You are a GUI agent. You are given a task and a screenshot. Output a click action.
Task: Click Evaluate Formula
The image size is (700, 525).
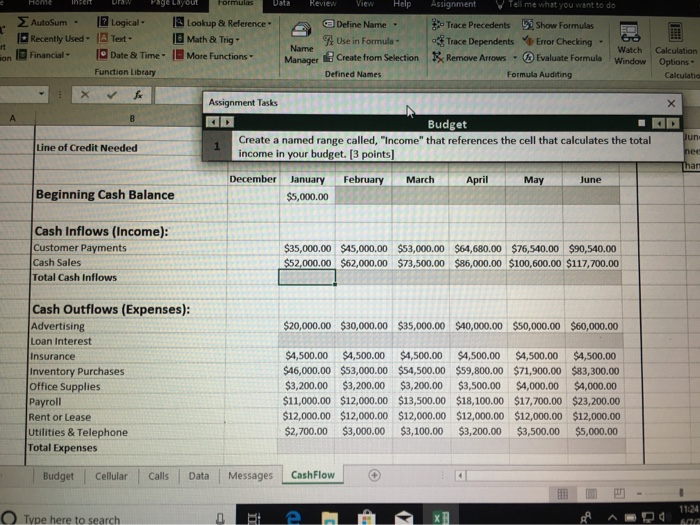562,58
